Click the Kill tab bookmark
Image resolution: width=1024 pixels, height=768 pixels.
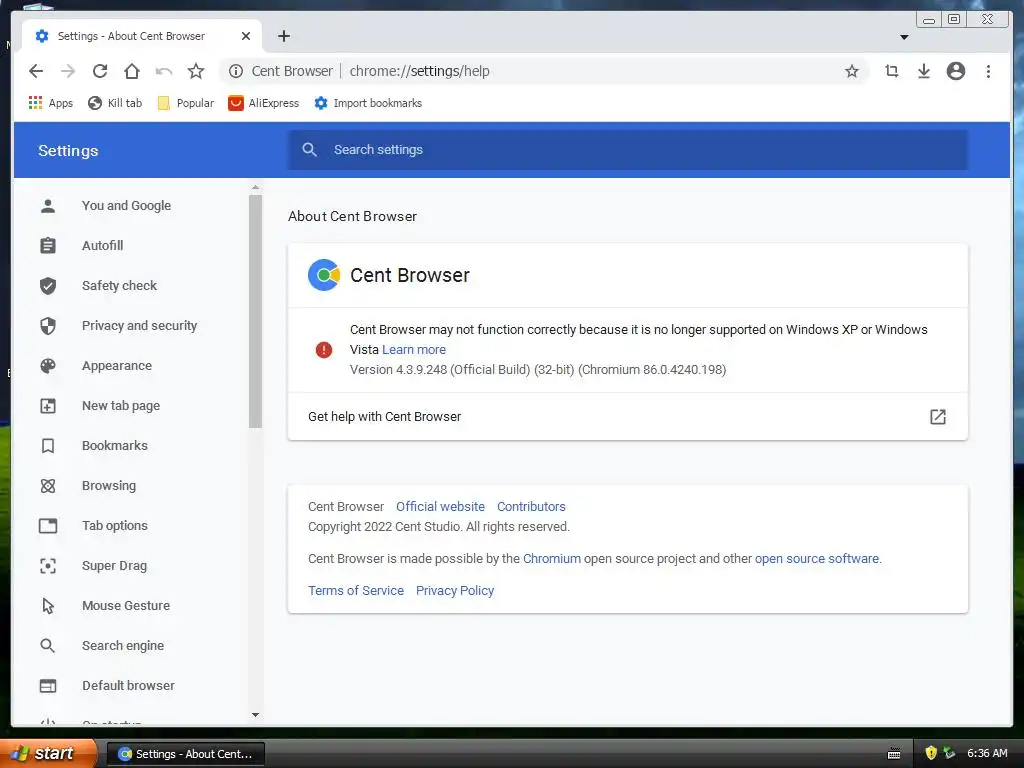(115, 103)
